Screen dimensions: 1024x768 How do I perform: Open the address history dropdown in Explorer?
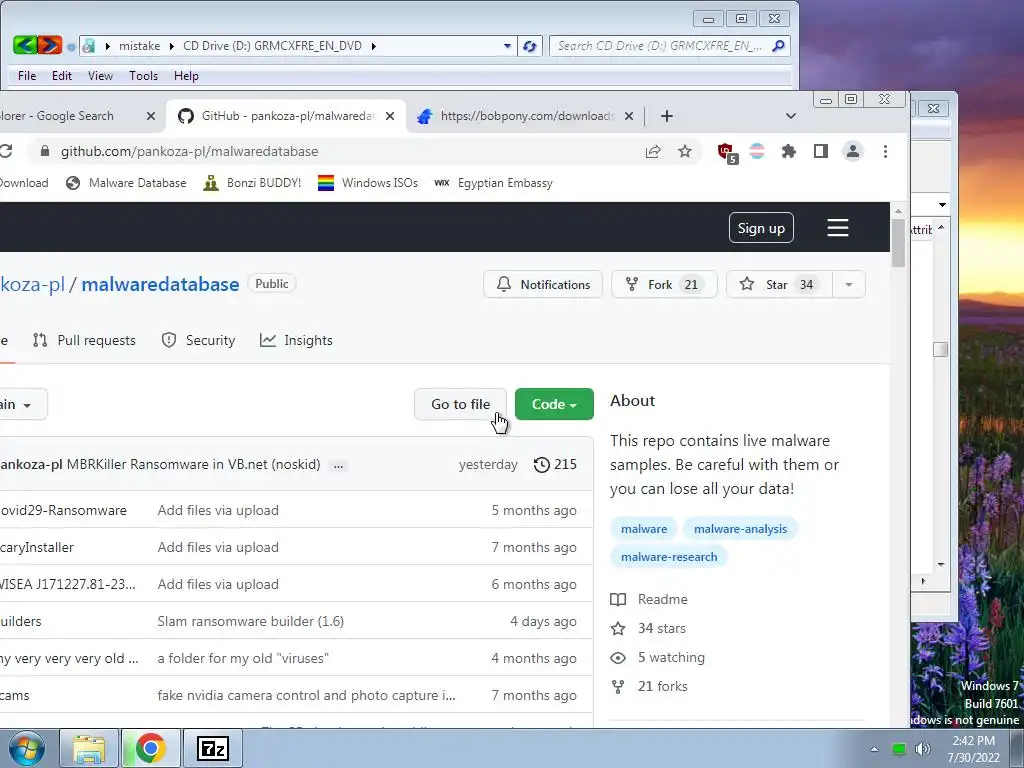[507, 46]
